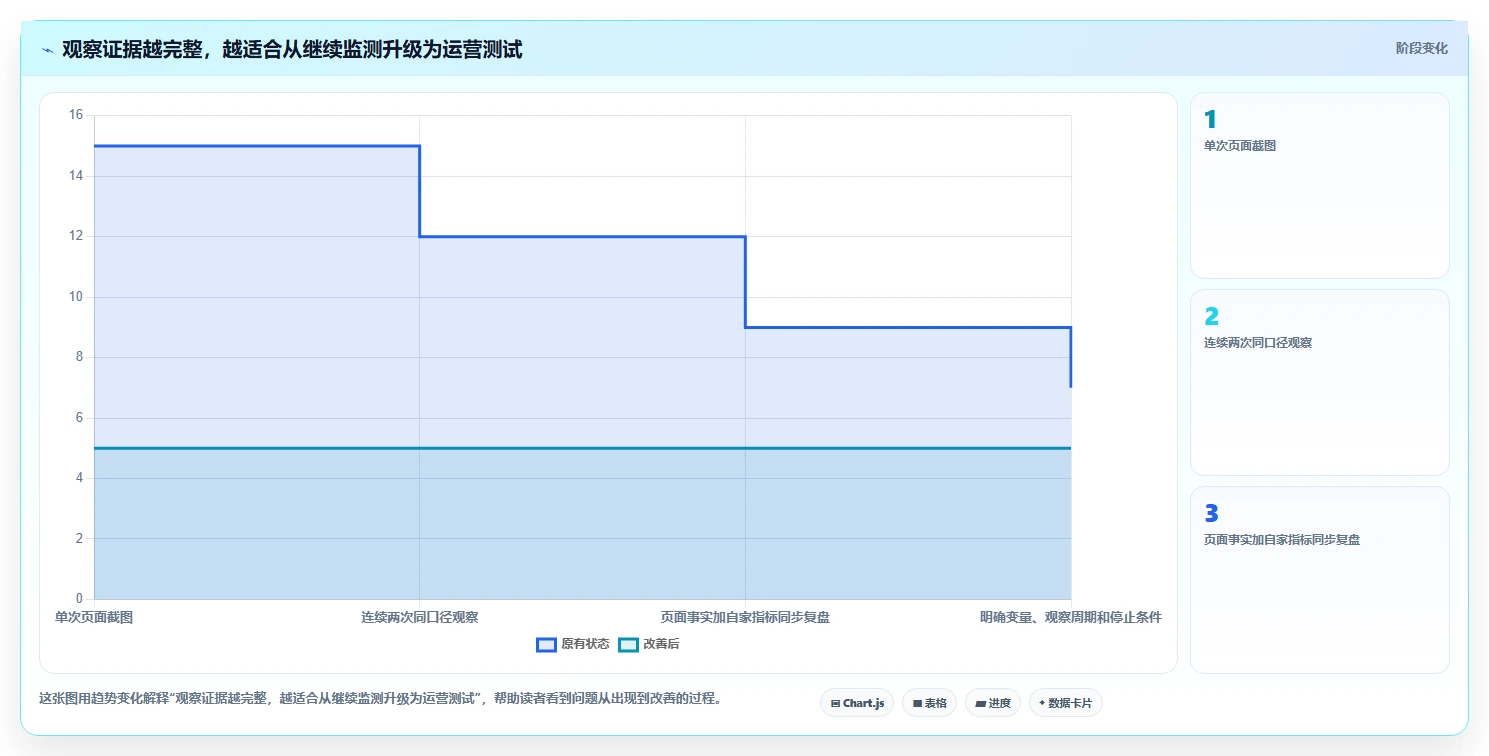Image resolution: width=1489 pixels, height=756 pixels.
Task: Click the y-axis value 2
Action: coord(79,539)
